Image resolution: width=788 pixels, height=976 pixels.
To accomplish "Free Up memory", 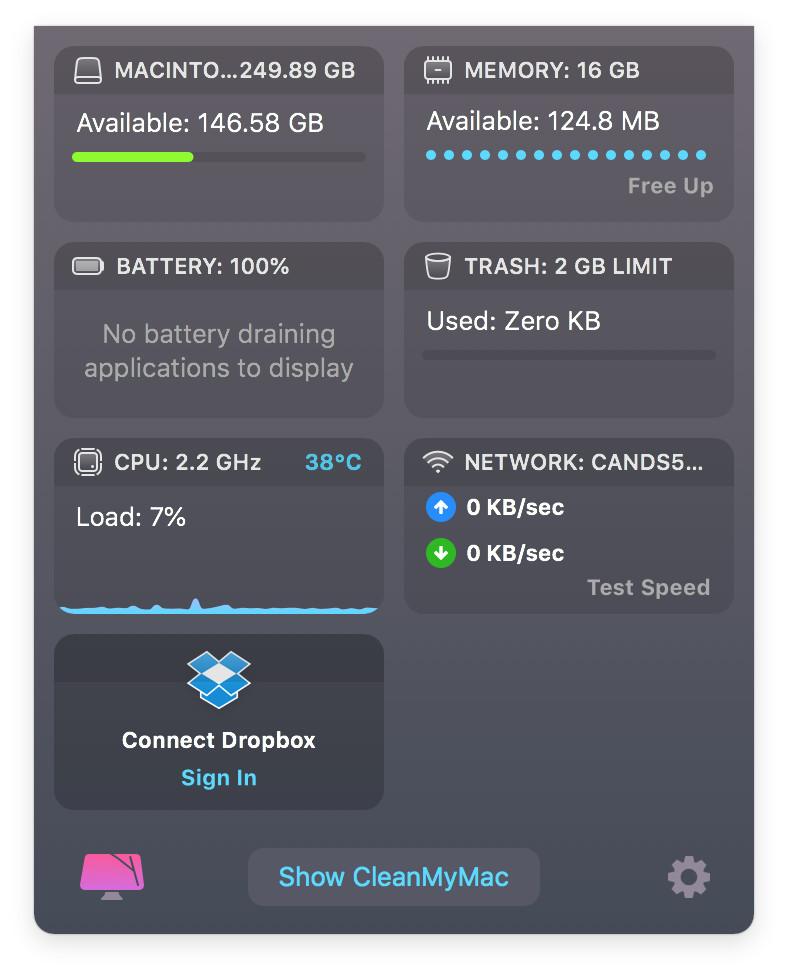I will point(670,186).
